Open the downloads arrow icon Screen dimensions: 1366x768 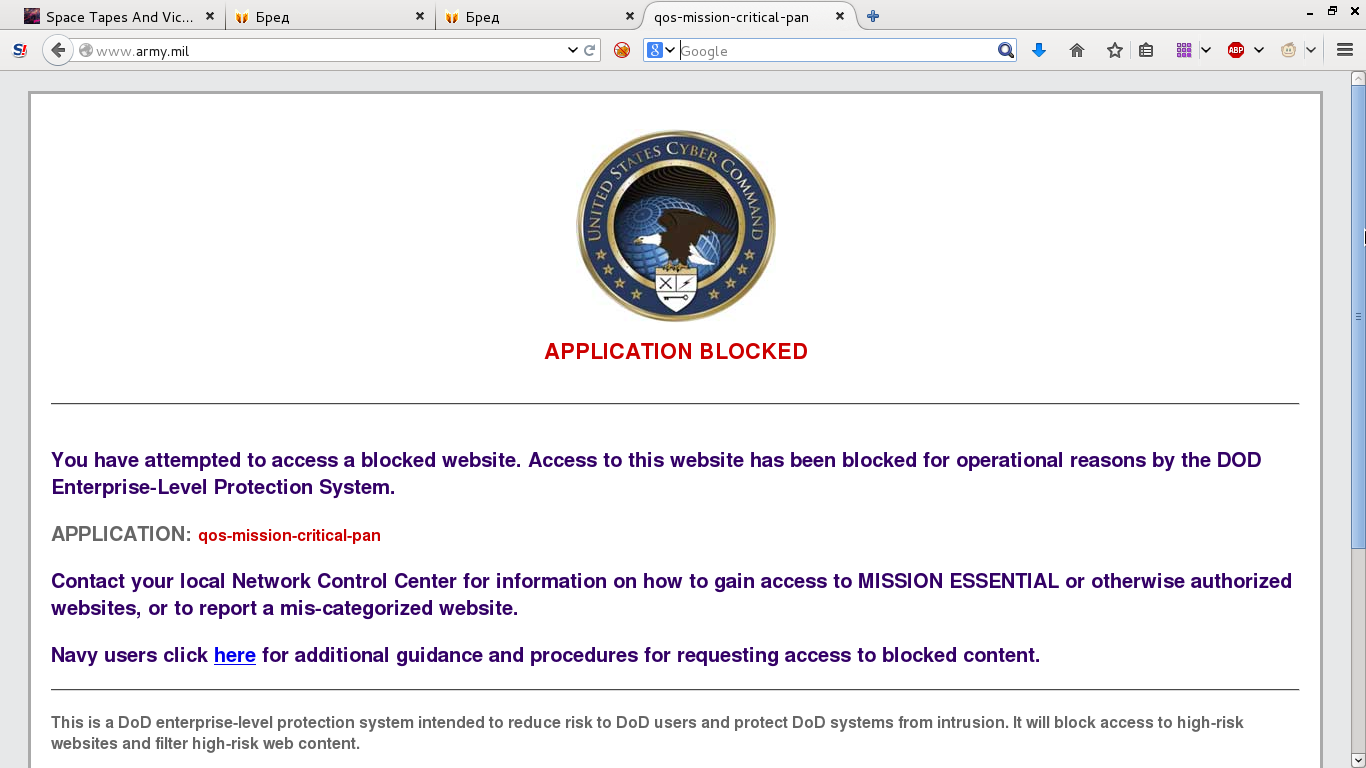pos(1039,50)
